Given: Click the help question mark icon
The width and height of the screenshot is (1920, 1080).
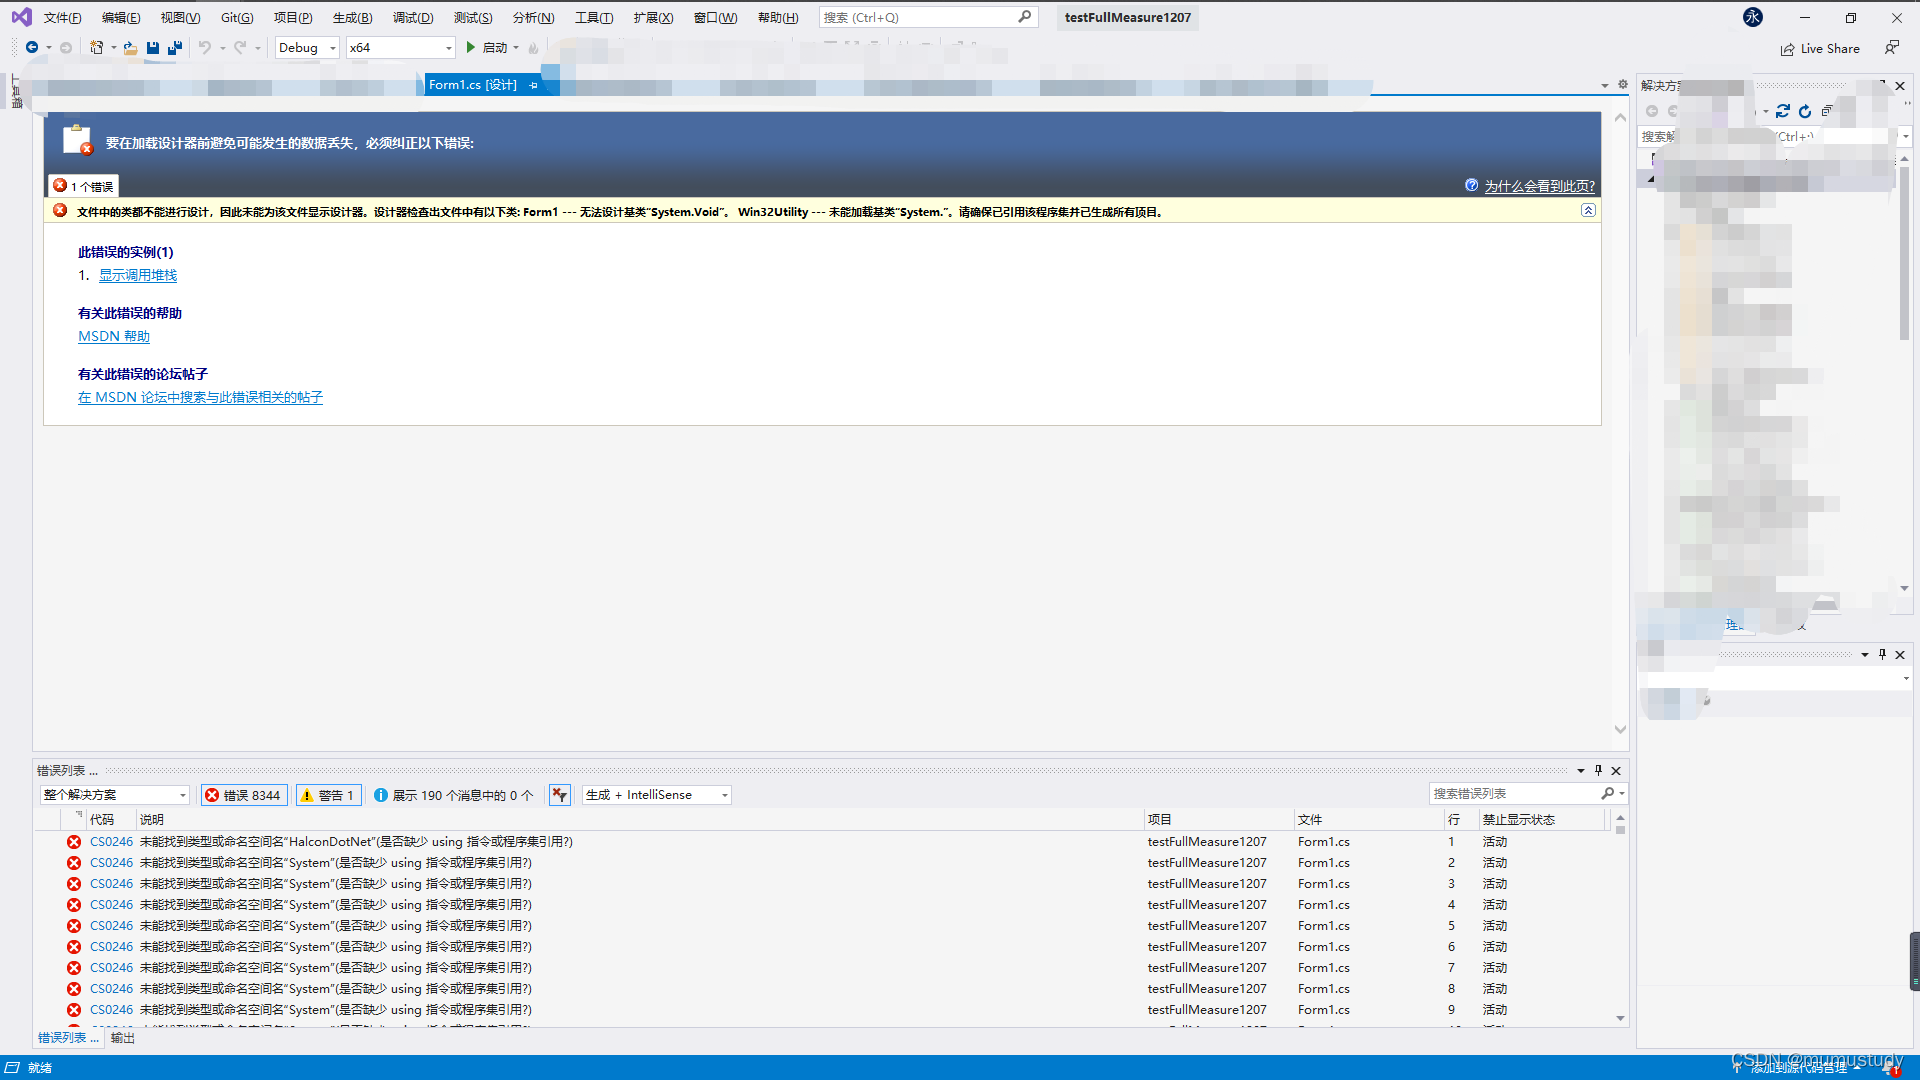Looking at the screenshot, I should pyautogui.click(x=1471, y=185).
